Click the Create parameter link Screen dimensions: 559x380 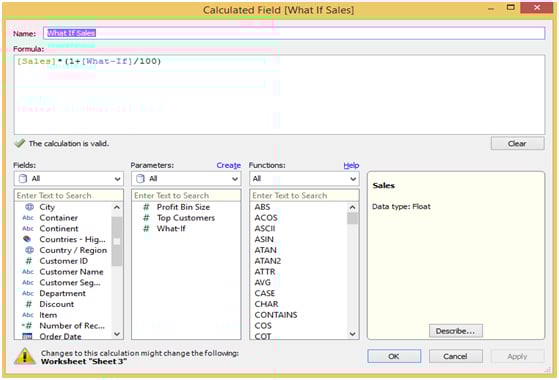(x=229, y=165)
